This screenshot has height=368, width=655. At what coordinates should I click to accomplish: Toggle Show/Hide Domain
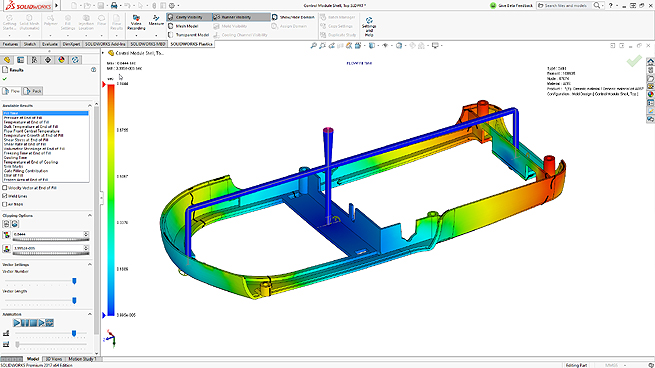[293, 17]
